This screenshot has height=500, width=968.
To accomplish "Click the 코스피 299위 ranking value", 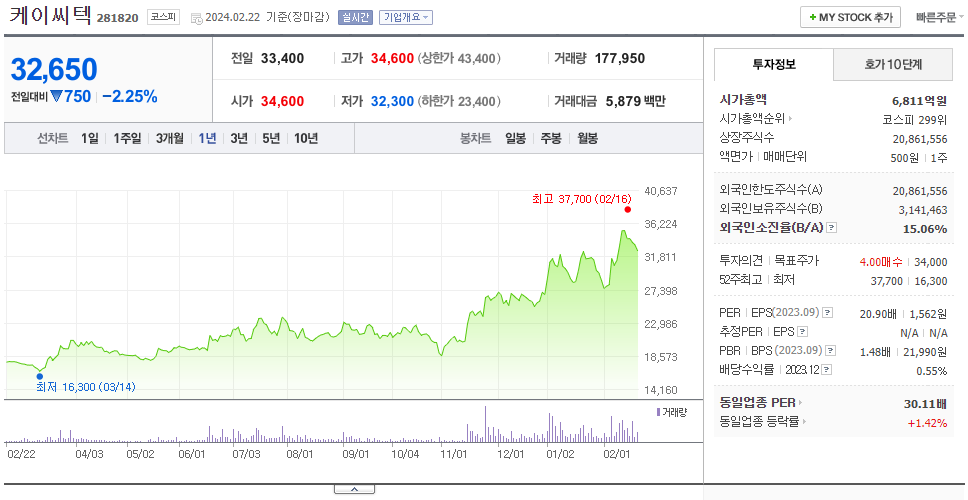I will (x=914, y=119).
